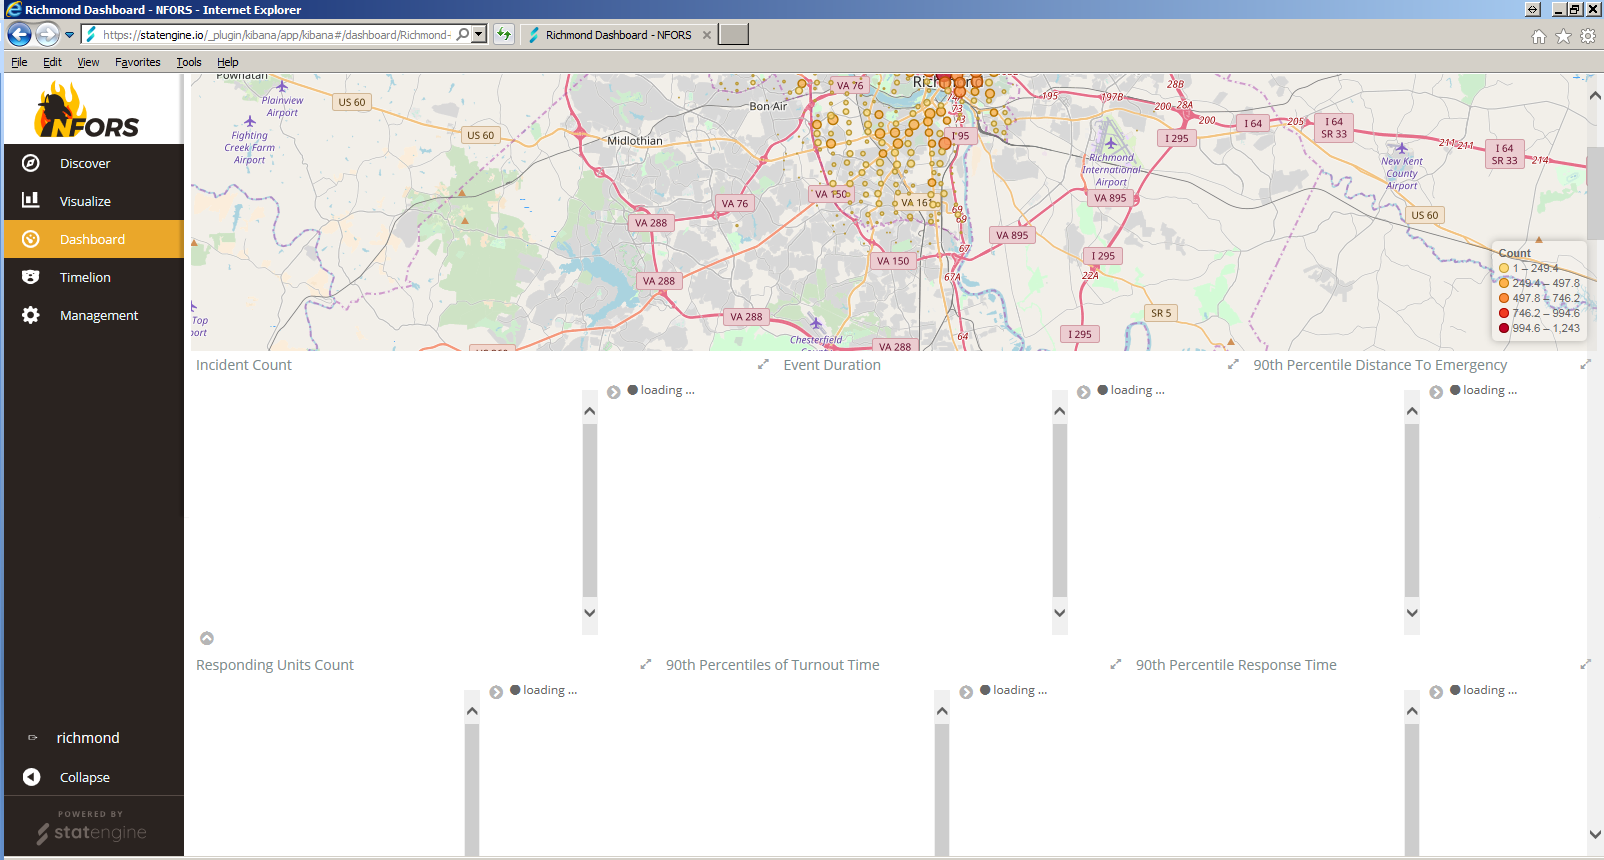1604x860 pixels.
Task: Click the statengine powered-by logo
Action: pyautogui.click(x=91, y=832)
